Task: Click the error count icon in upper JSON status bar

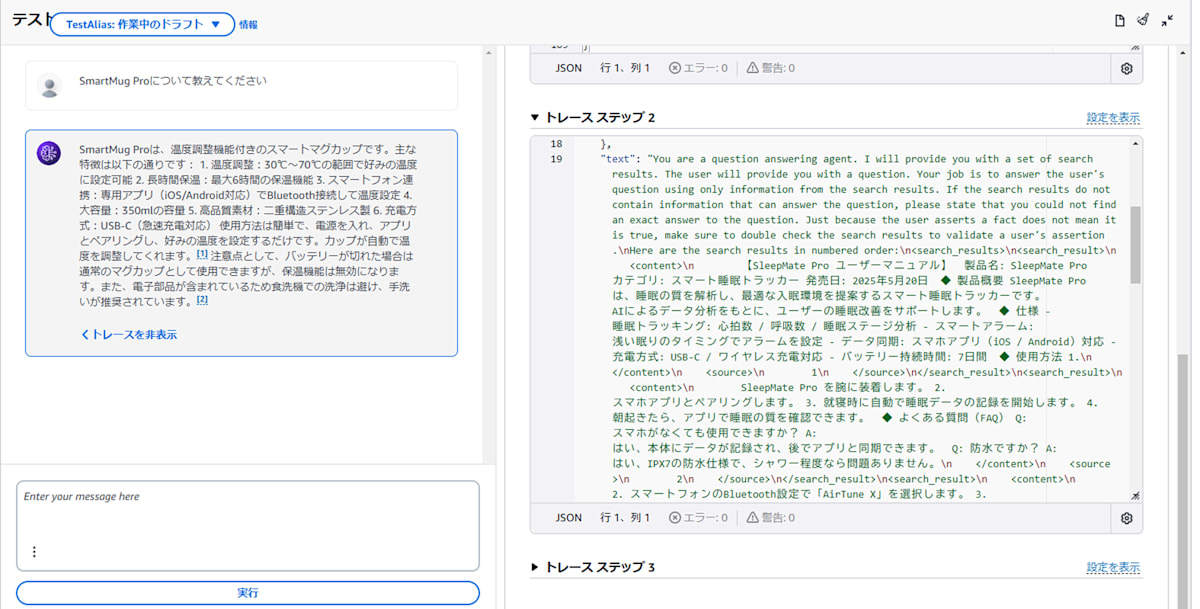Action: [x=675, y=68]
